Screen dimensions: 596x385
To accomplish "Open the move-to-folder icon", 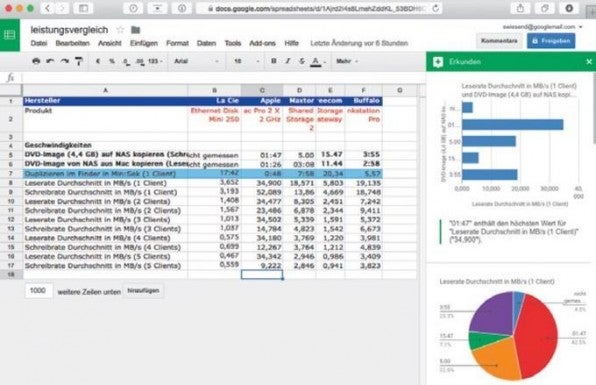I will click(x=135, y=30).
